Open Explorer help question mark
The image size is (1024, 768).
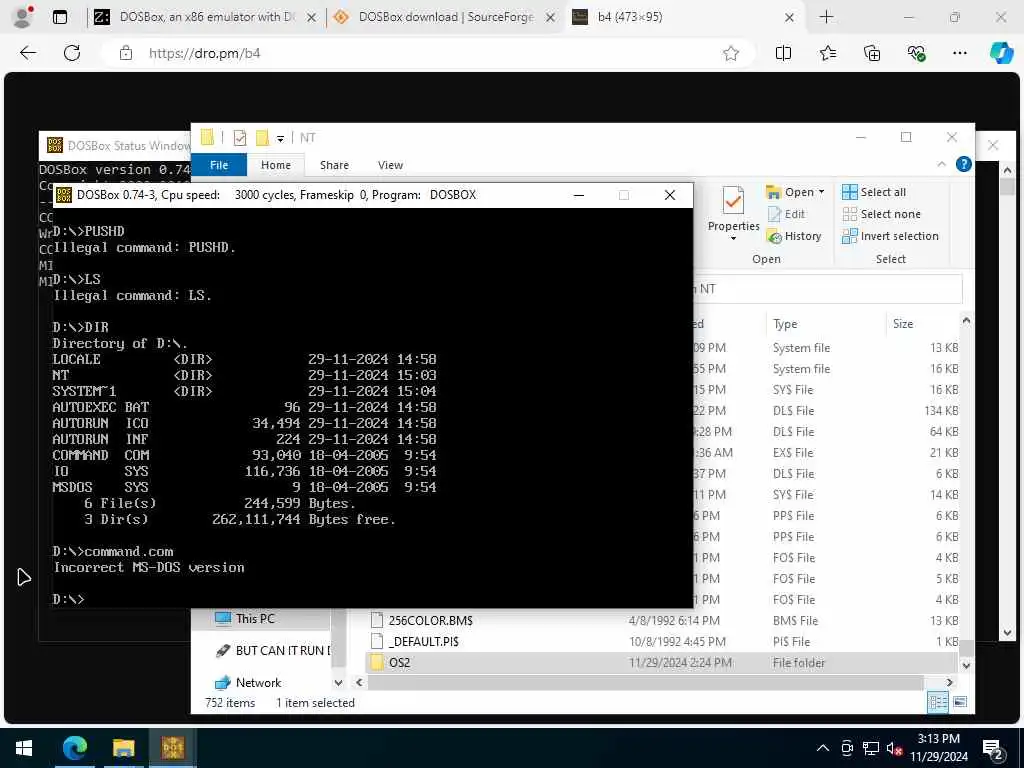pyautogui.click(x=963, y=165)
